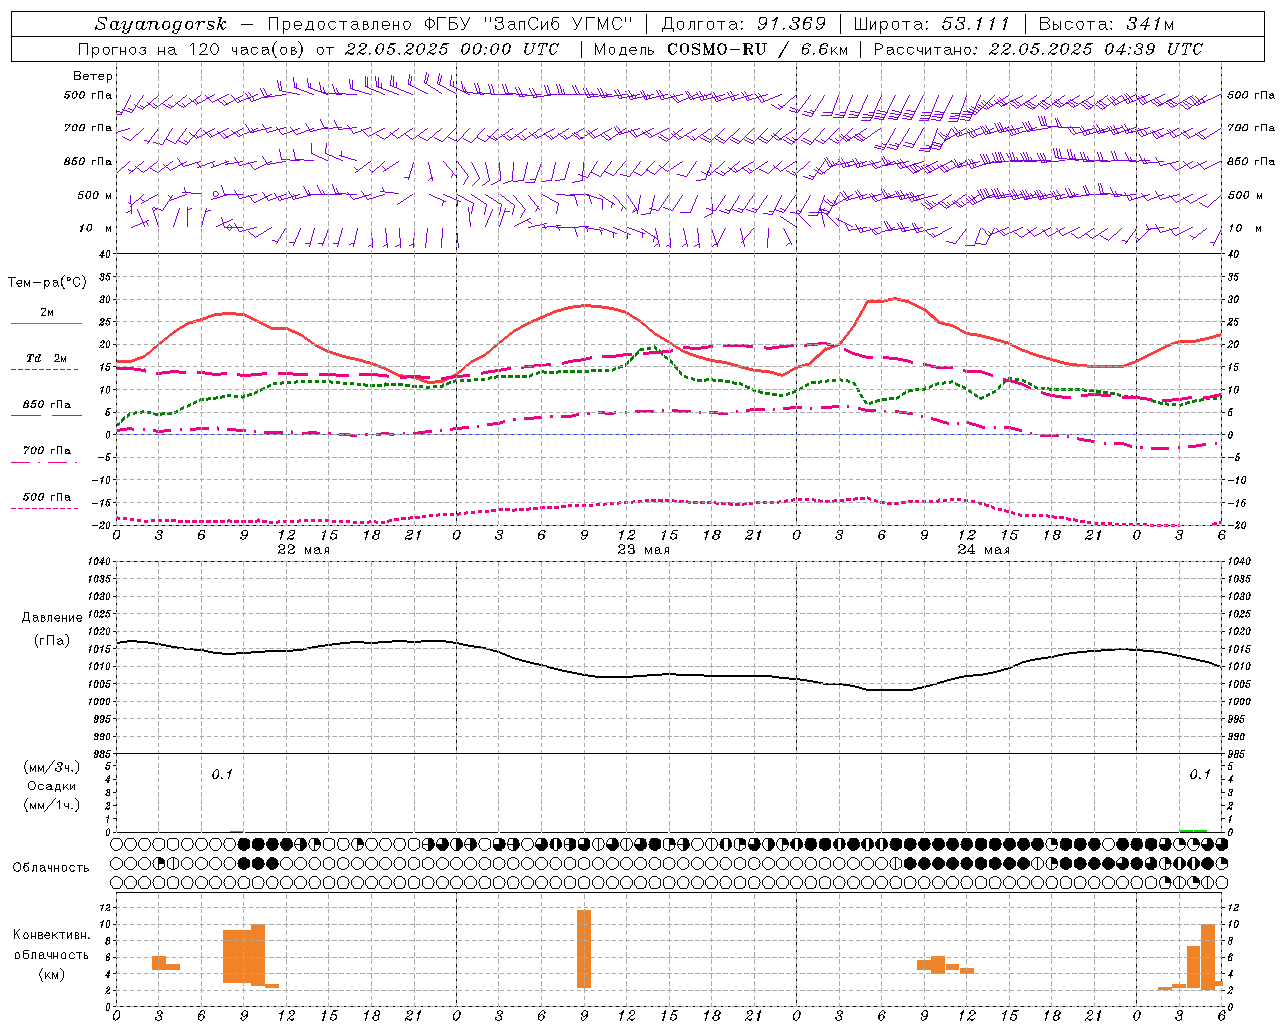The image size is (1280, 1024).
Task: Select the 500 гПа temperature legend entry
Action: (46, 498)
